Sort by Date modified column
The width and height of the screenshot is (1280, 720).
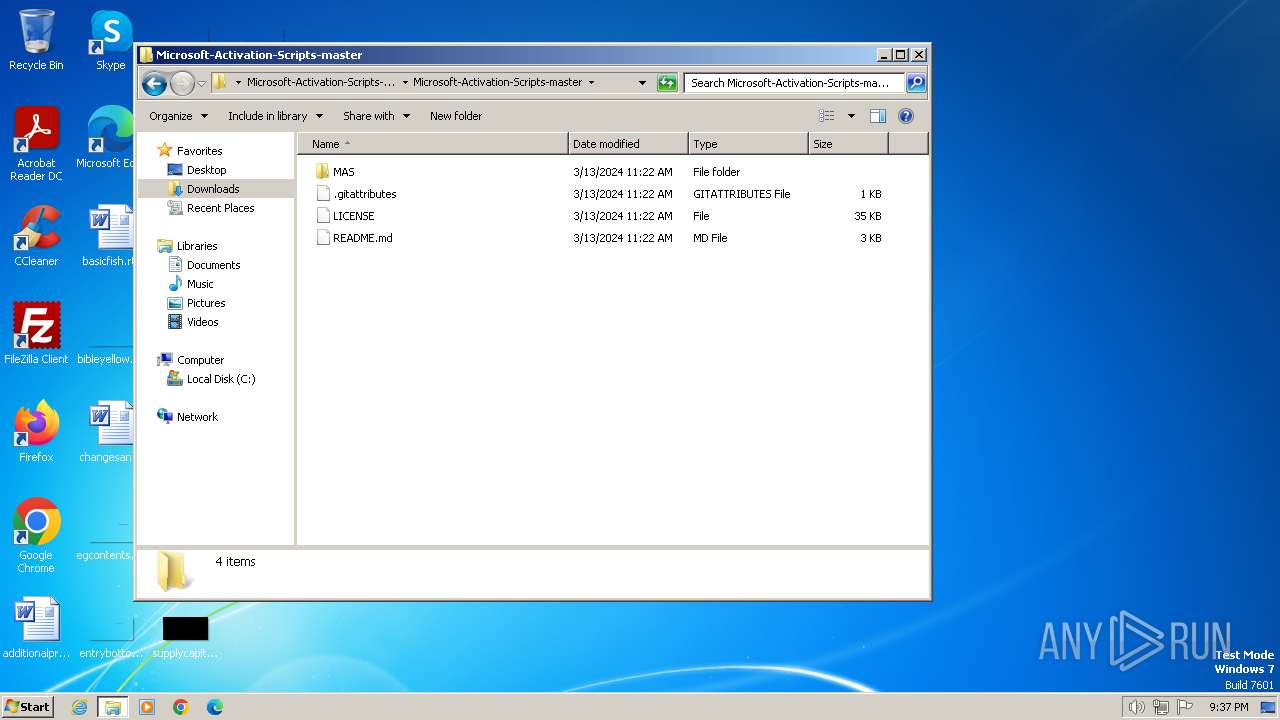pos(628,144)
